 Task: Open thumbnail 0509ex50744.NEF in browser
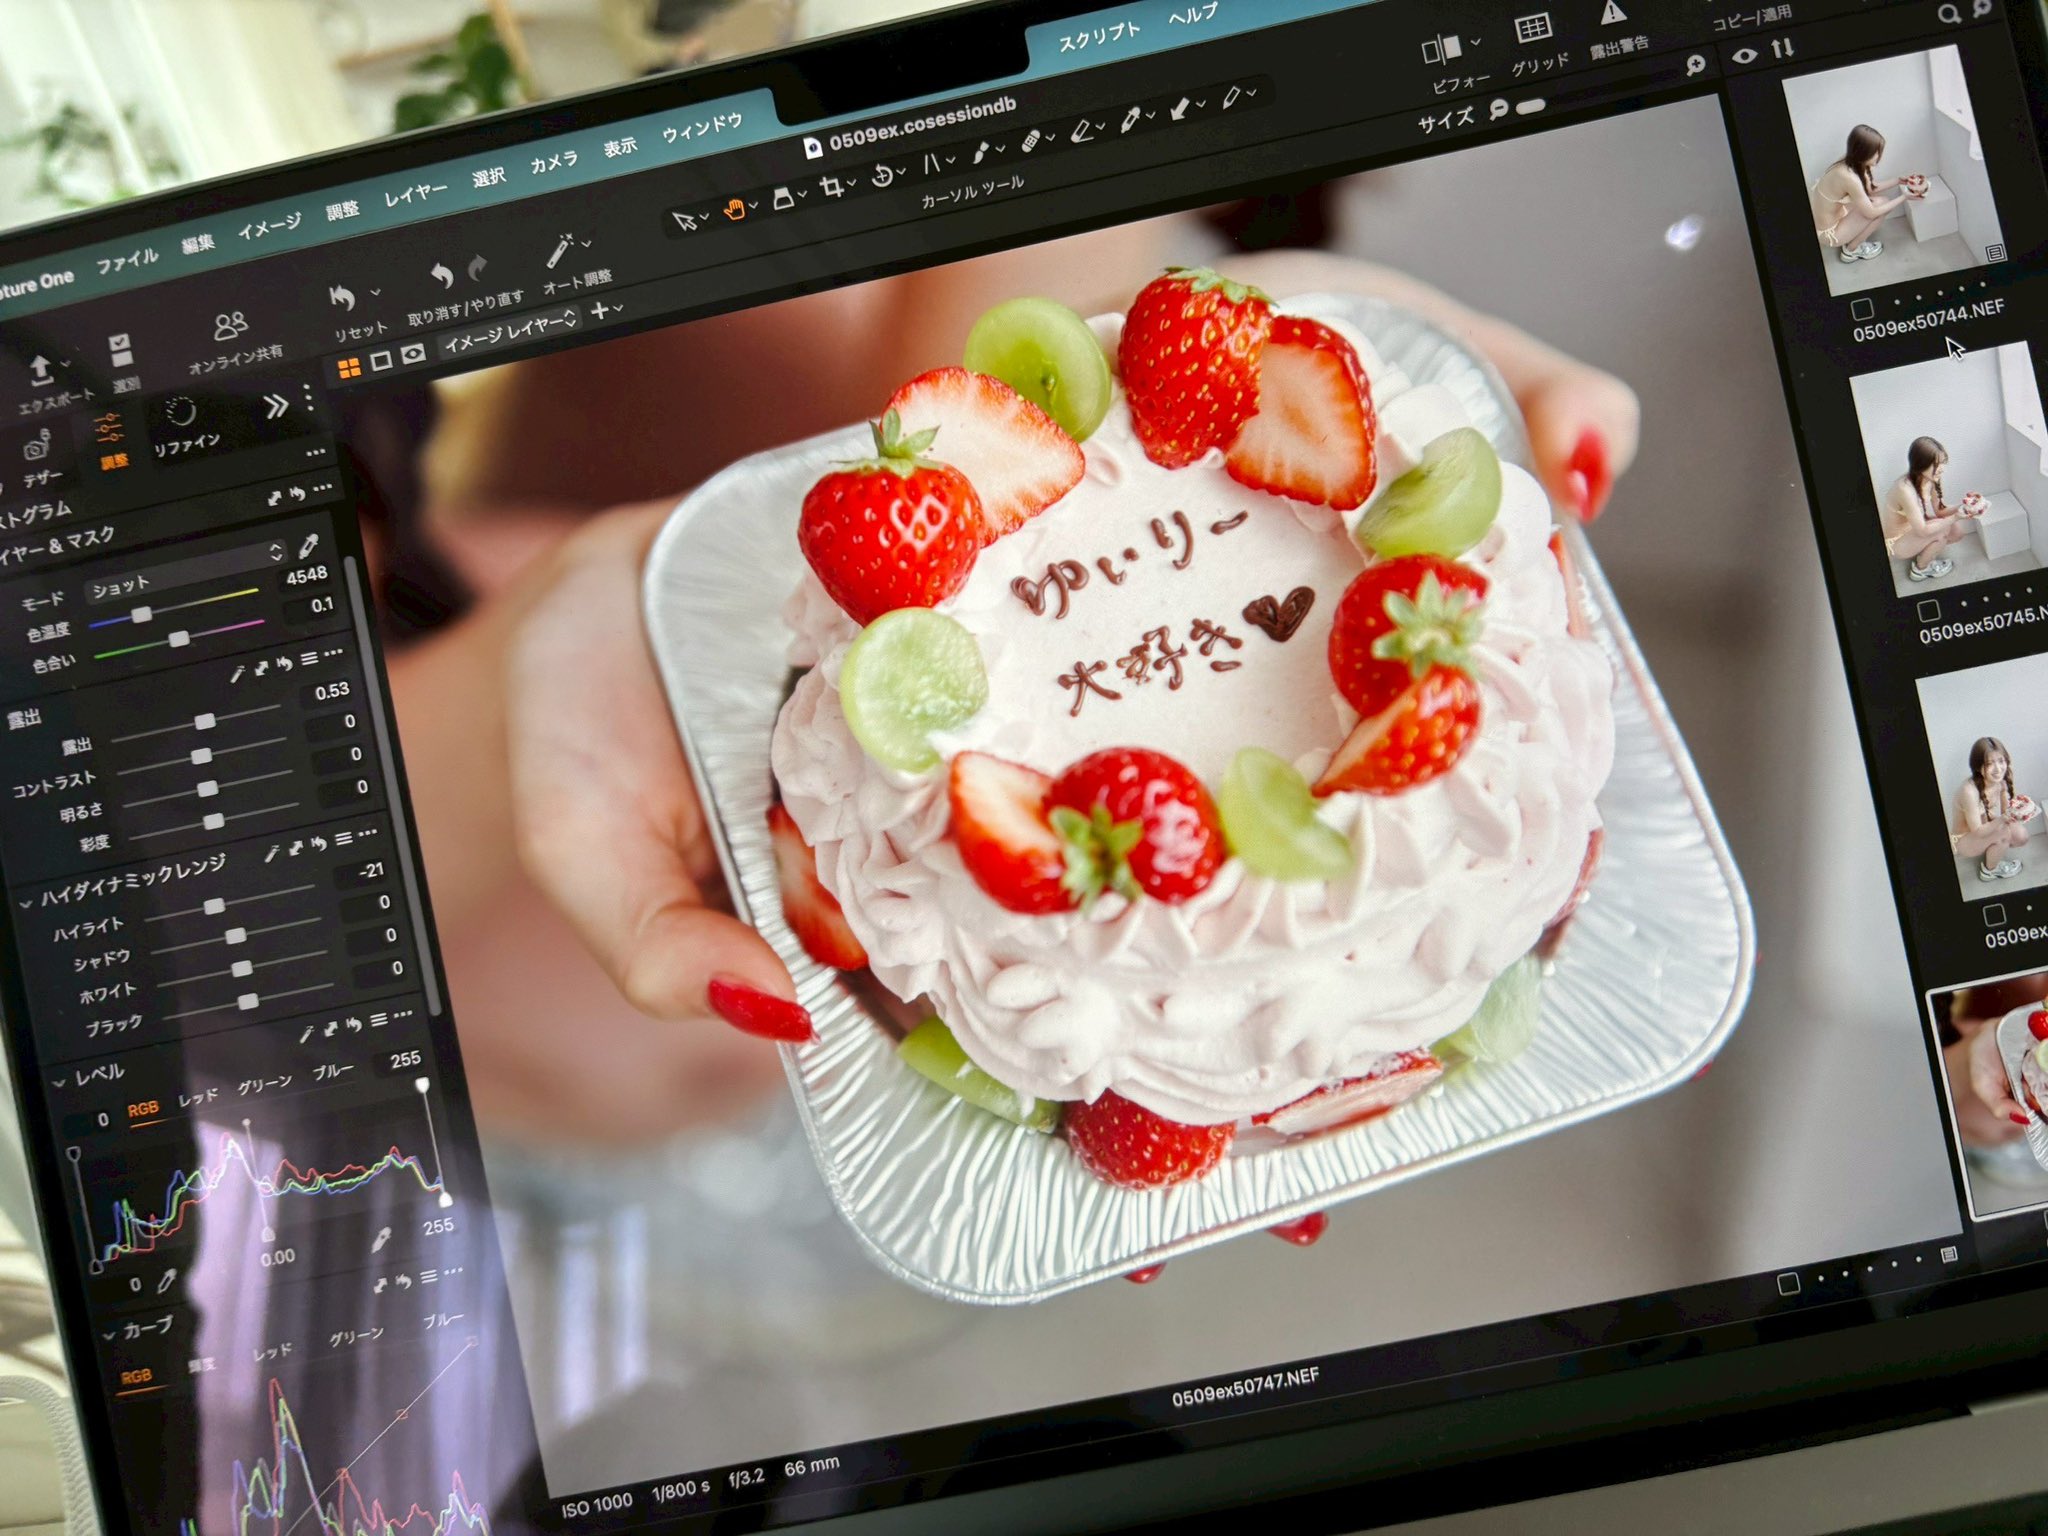1895,168
